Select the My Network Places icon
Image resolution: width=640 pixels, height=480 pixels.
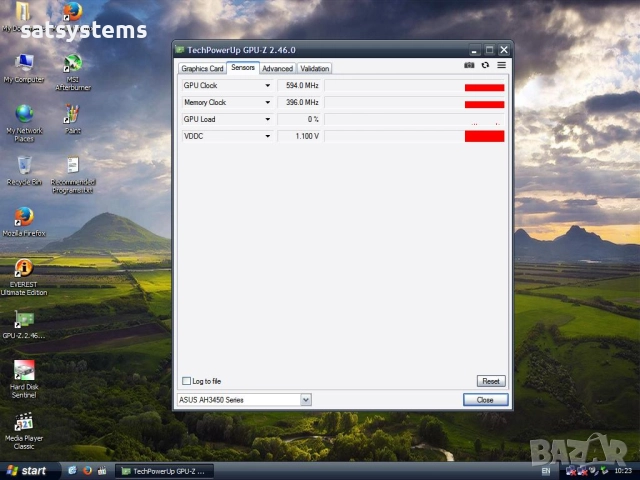tap(24, 123)
